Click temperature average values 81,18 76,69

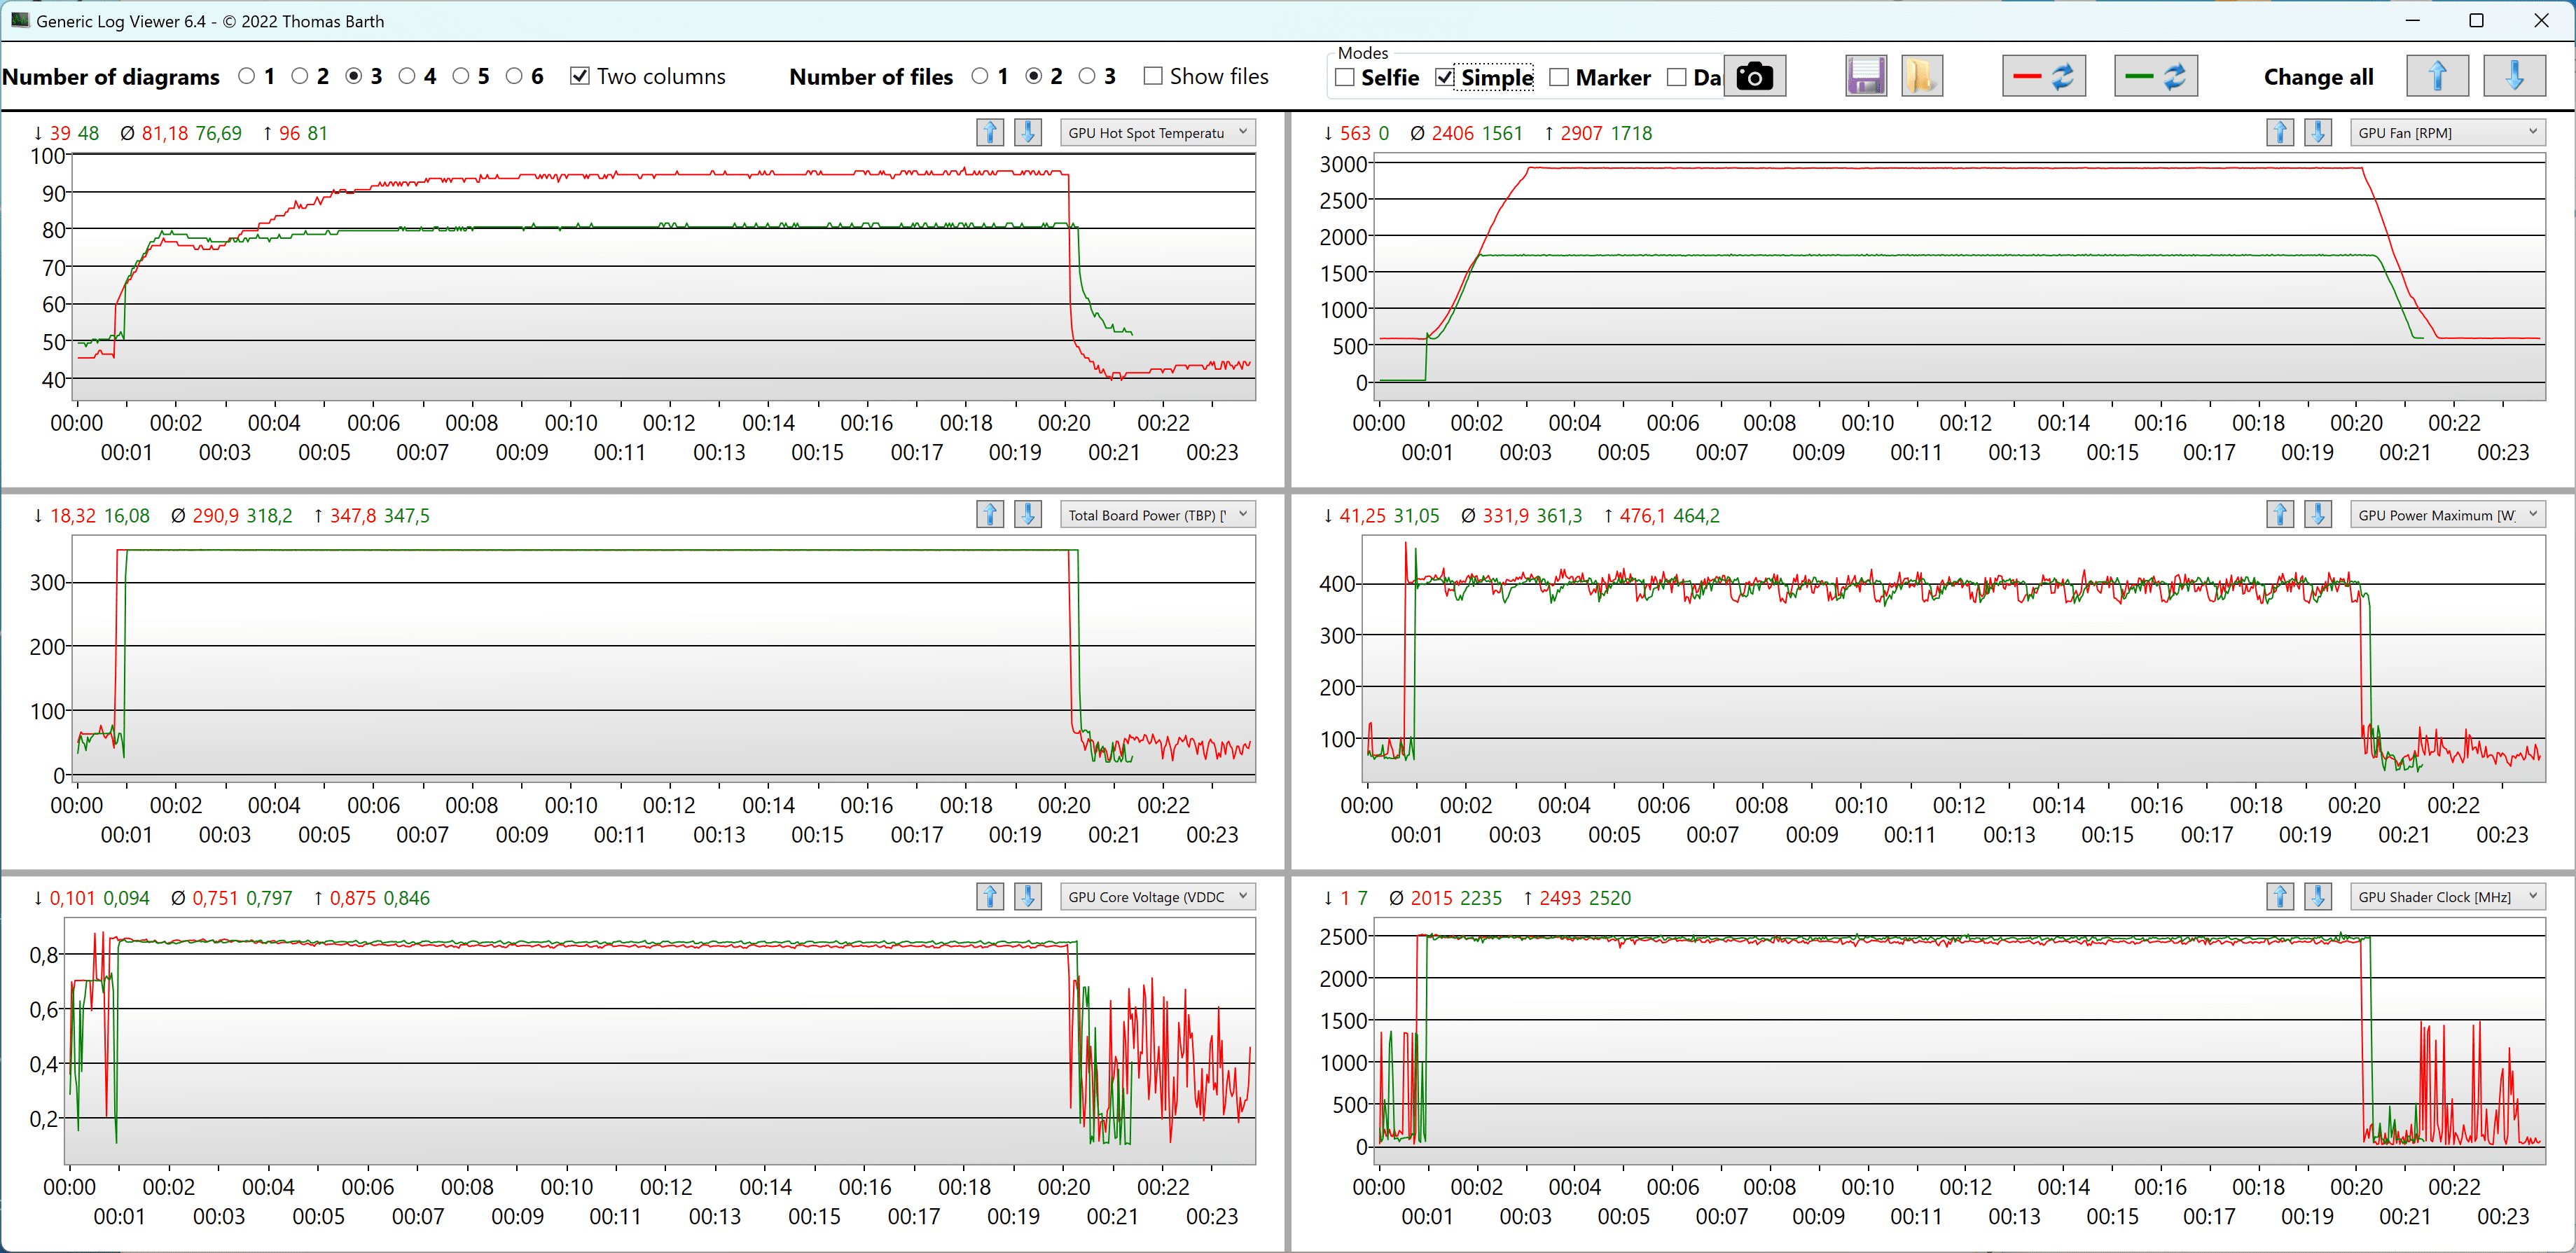(191, 133)
